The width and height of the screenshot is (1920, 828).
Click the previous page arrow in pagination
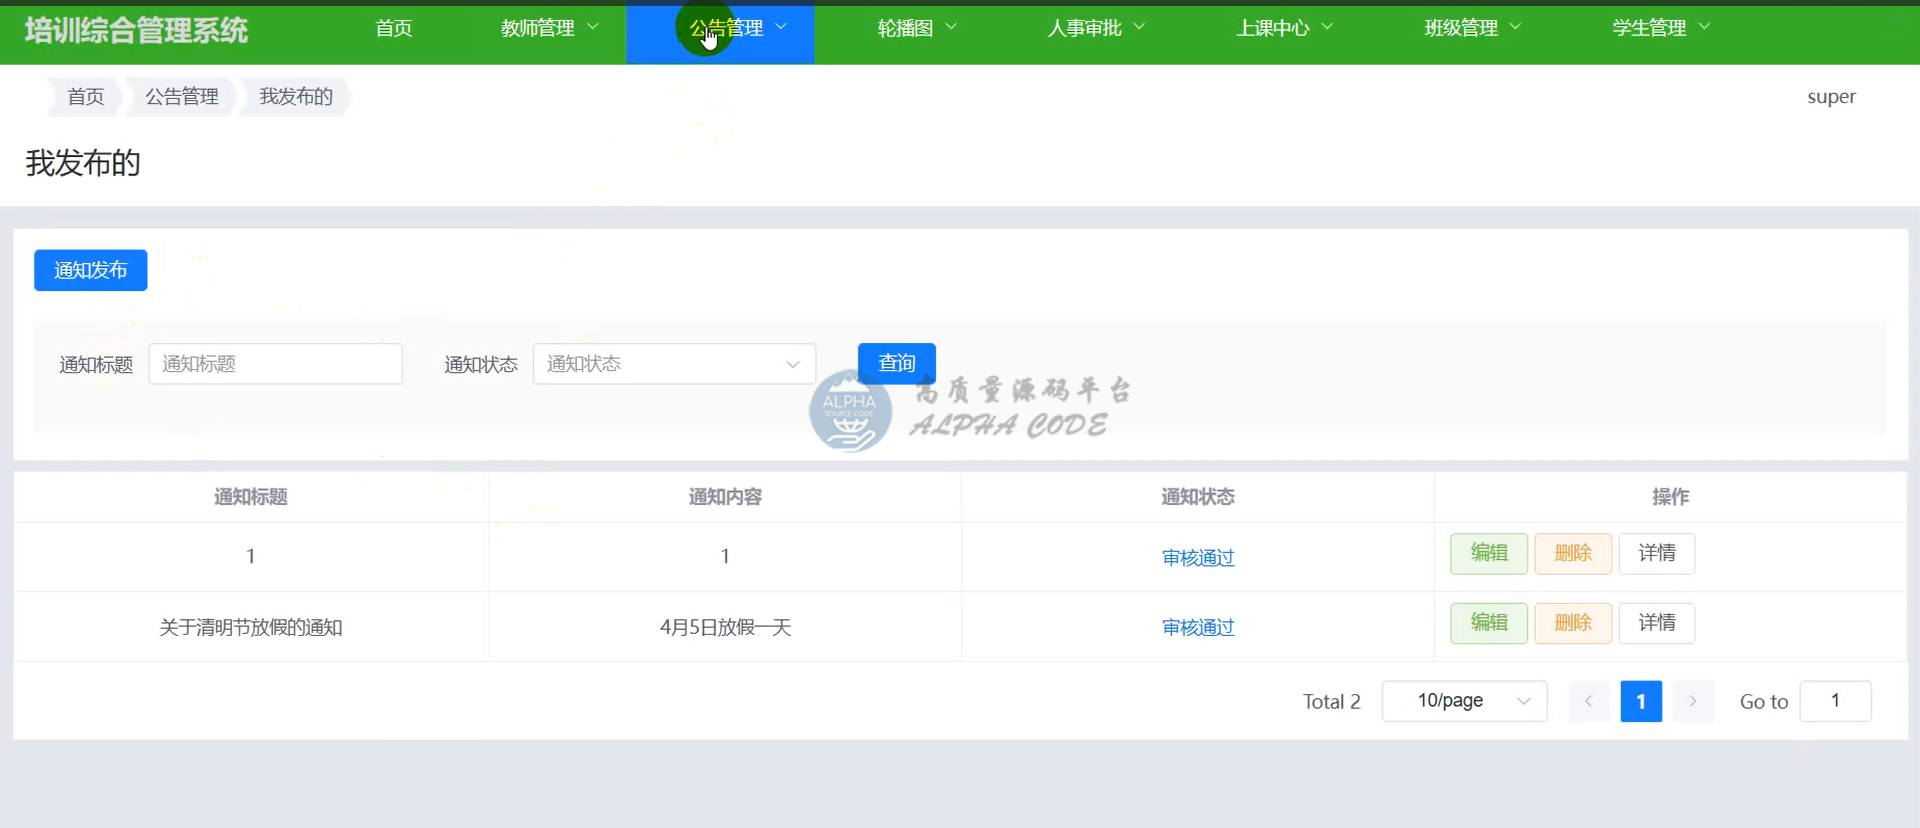point(1588,701)
